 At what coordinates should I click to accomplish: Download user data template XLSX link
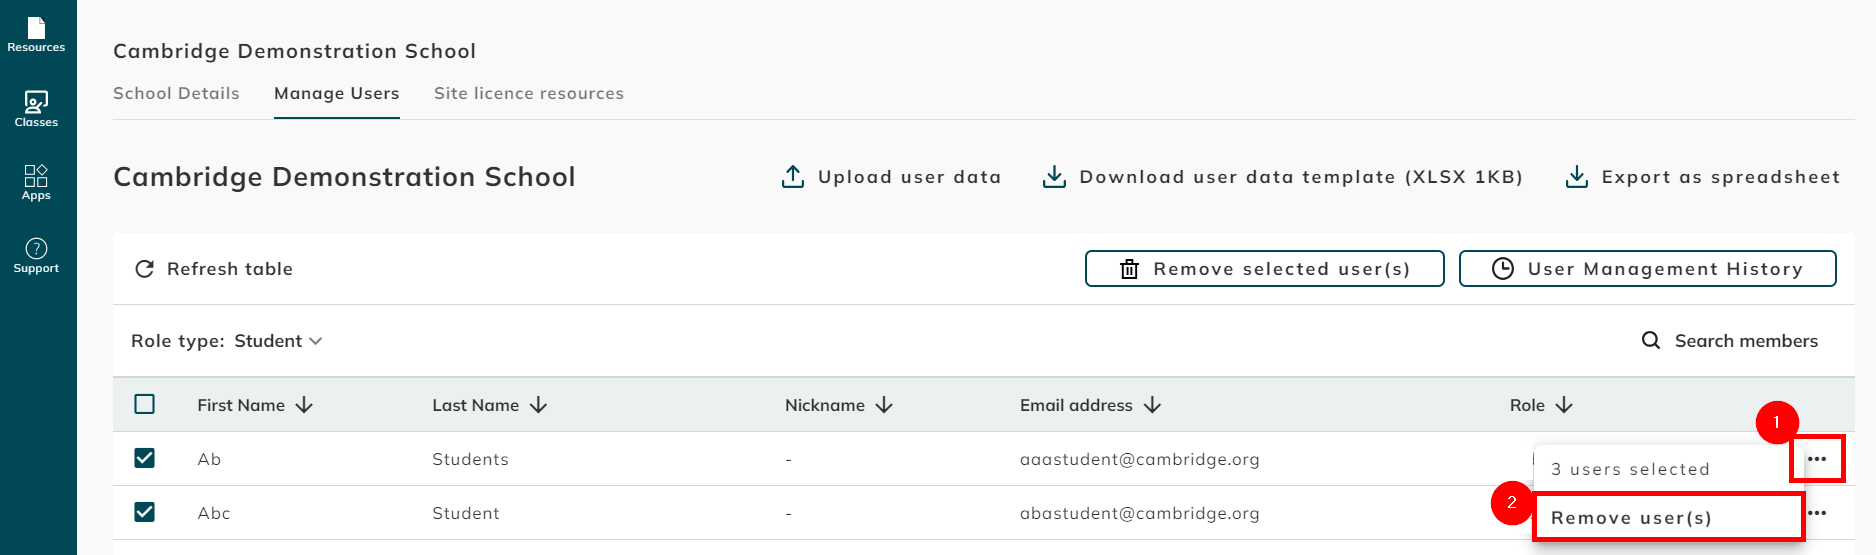coord(1300,177)
